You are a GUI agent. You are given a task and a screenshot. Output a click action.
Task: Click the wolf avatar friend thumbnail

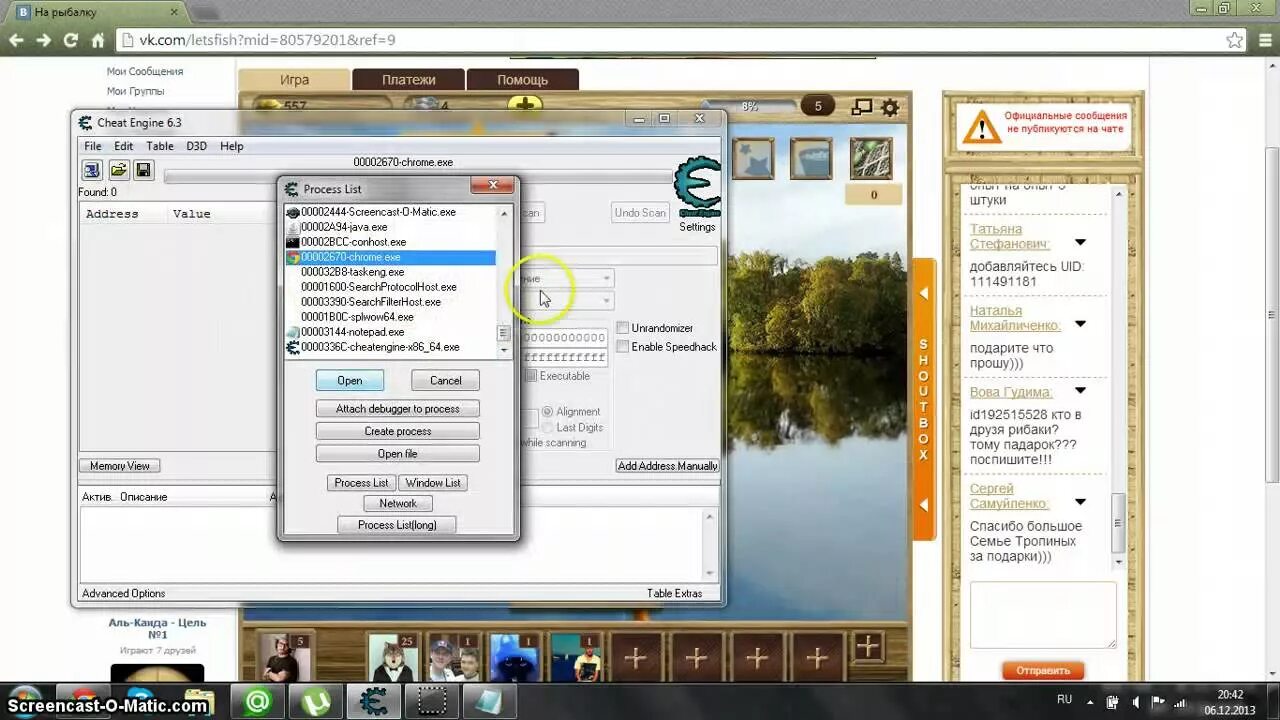tap(394, 657)
